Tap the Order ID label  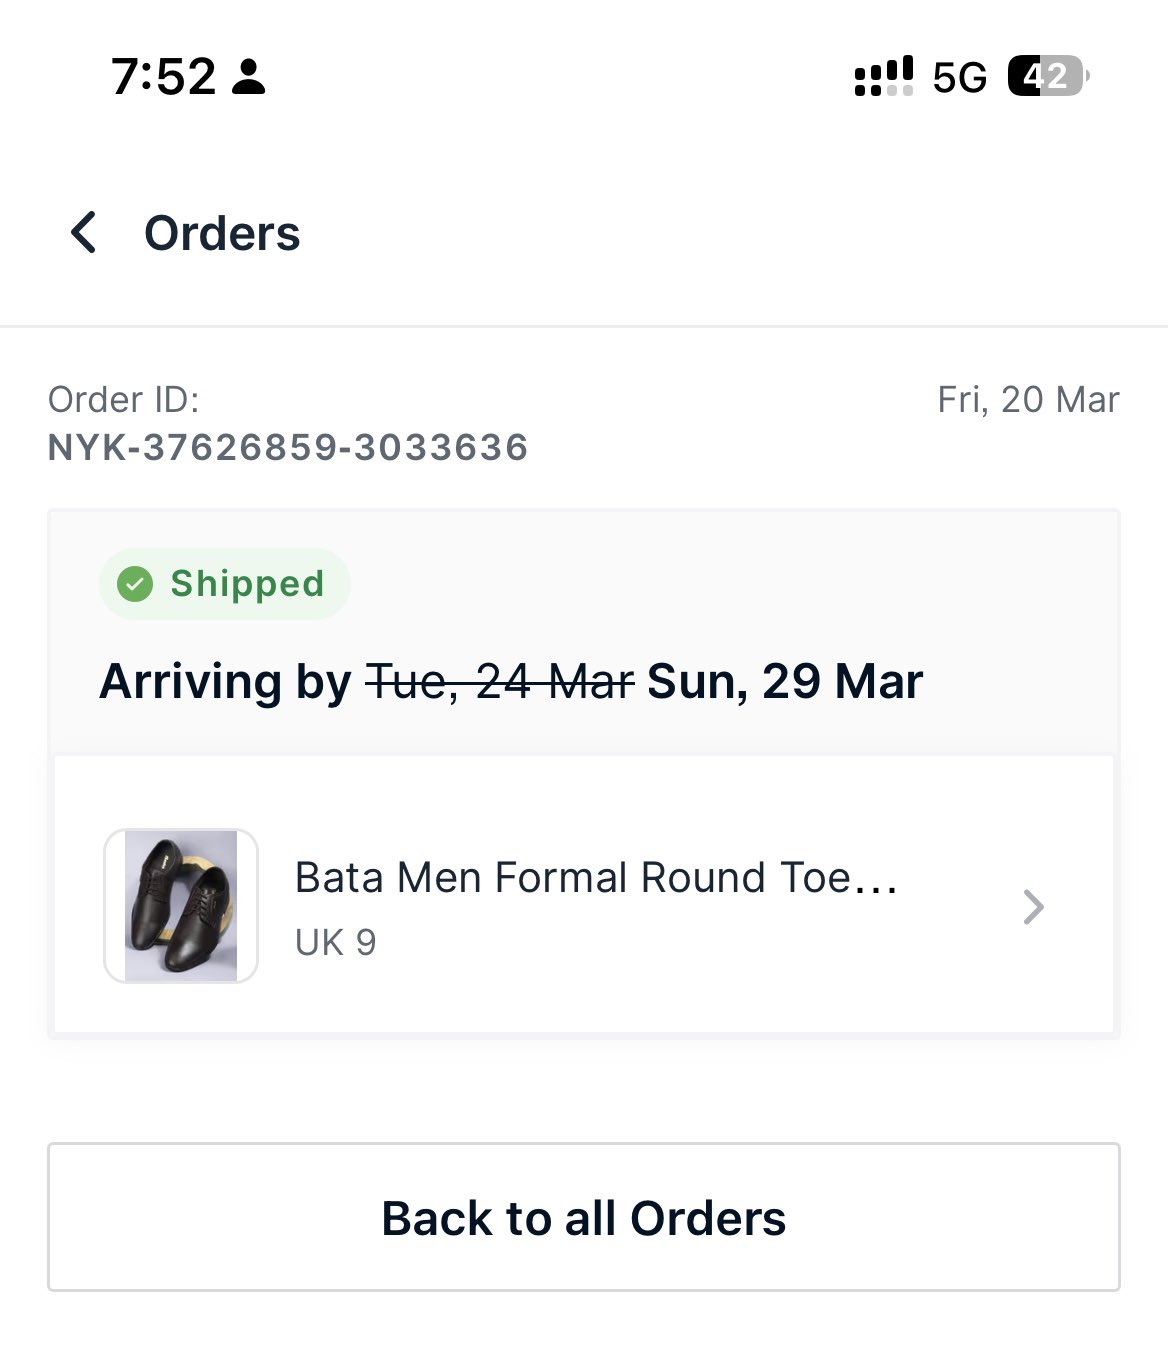point(124,399)
